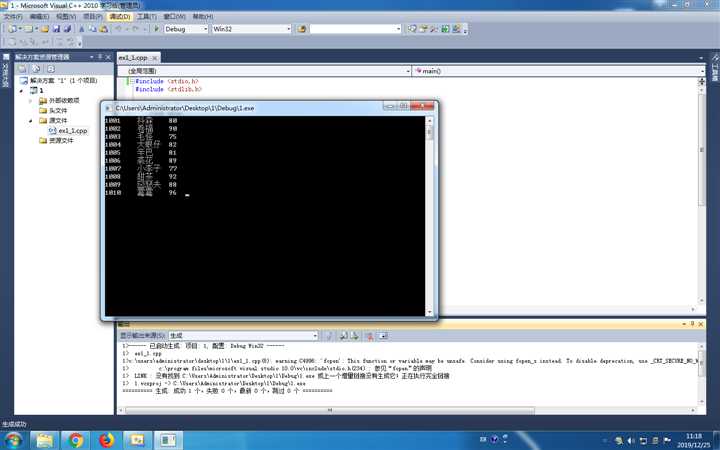Open the 编辑(E) menu
The image size is (720, 450).
coord(39,17)
